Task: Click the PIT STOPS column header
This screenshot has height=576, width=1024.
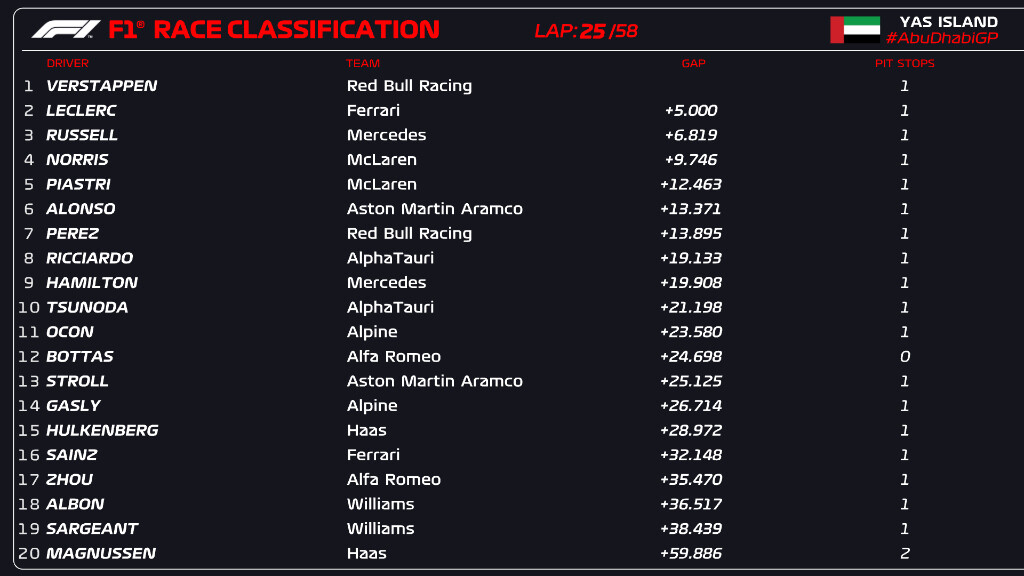Action: pos(904,63)
